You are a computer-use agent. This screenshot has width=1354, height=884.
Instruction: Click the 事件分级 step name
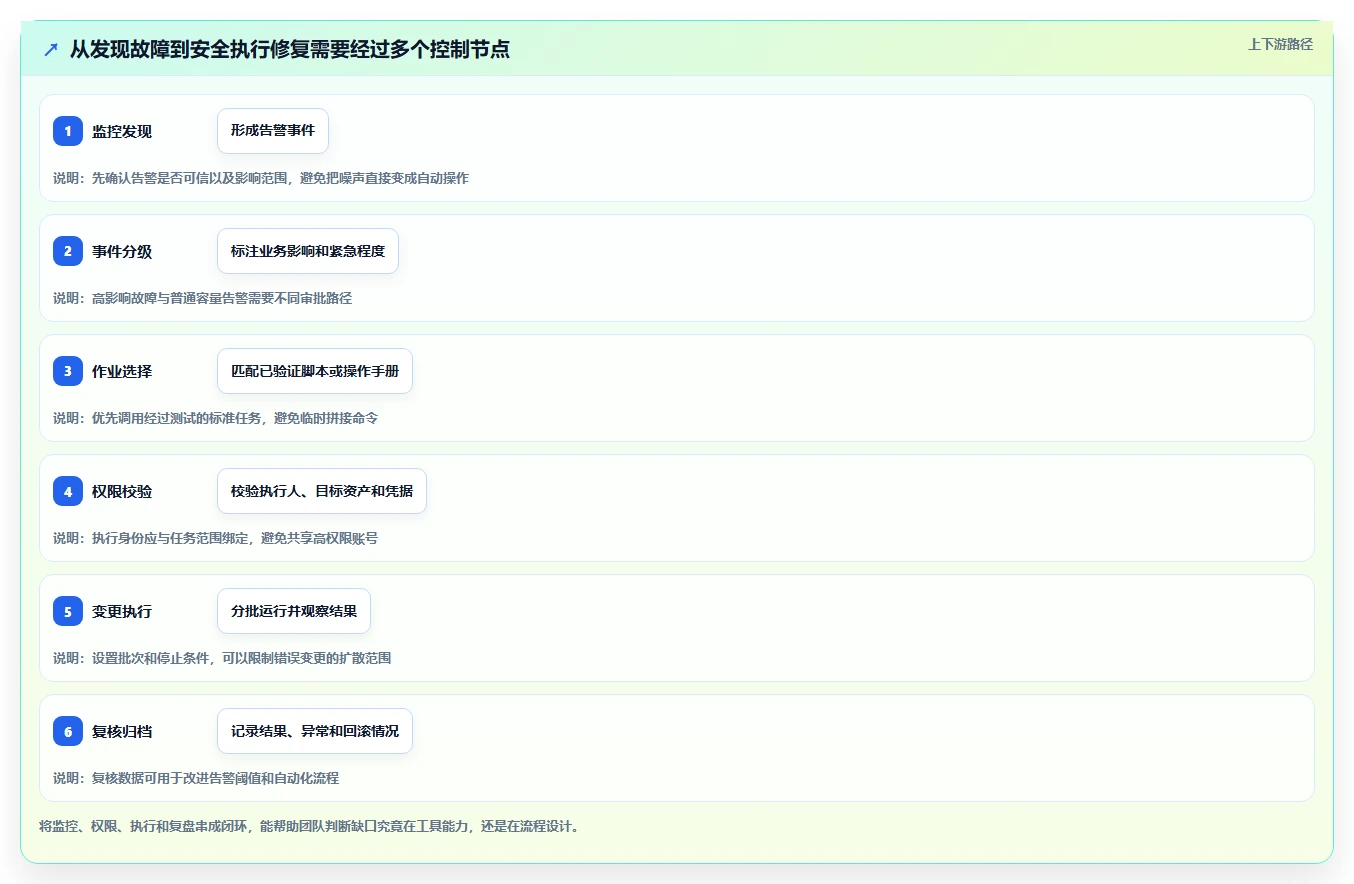click(122, 251)
